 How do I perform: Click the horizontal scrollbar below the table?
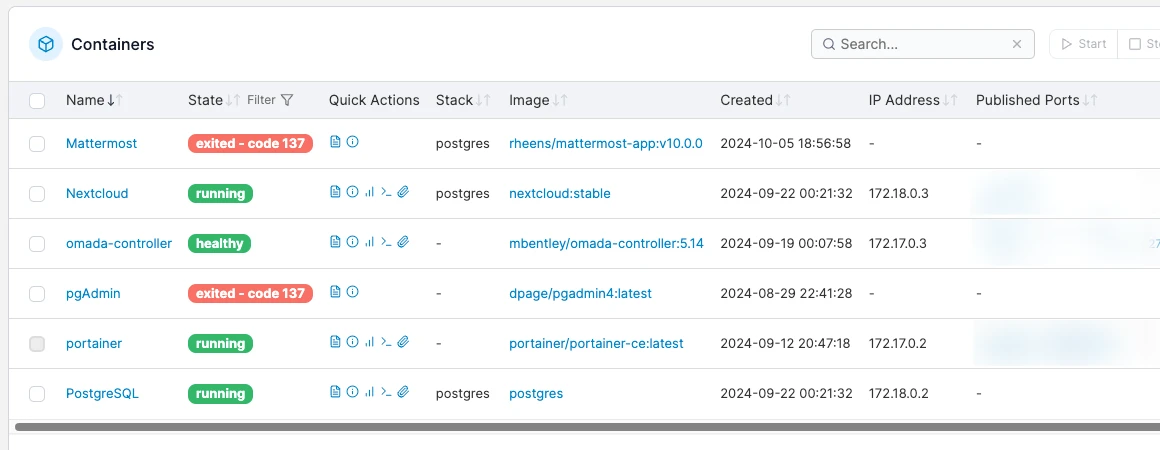click(x=580, y=427)
